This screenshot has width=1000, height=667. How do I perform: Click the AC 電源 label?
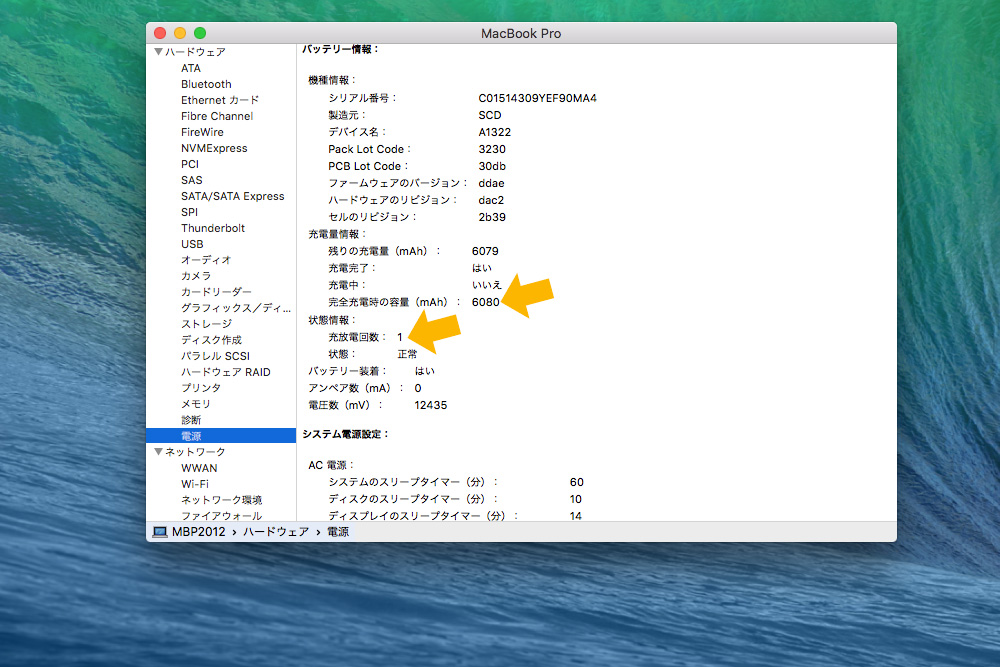click(331, 465)
